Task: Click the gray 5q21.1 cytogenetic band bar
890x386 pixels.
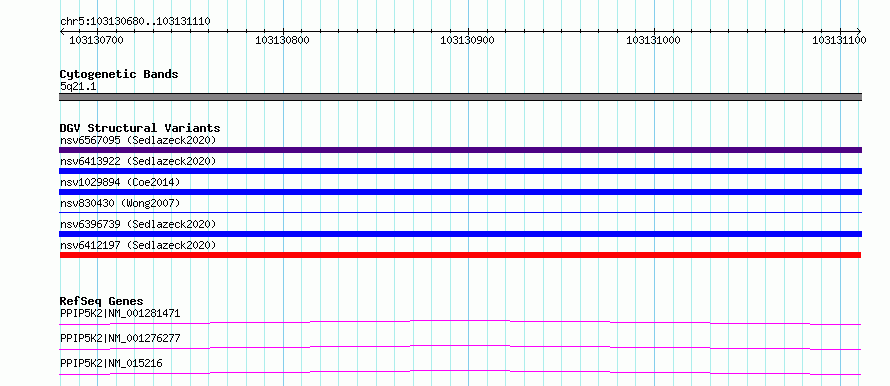Action: pos(460,97)
